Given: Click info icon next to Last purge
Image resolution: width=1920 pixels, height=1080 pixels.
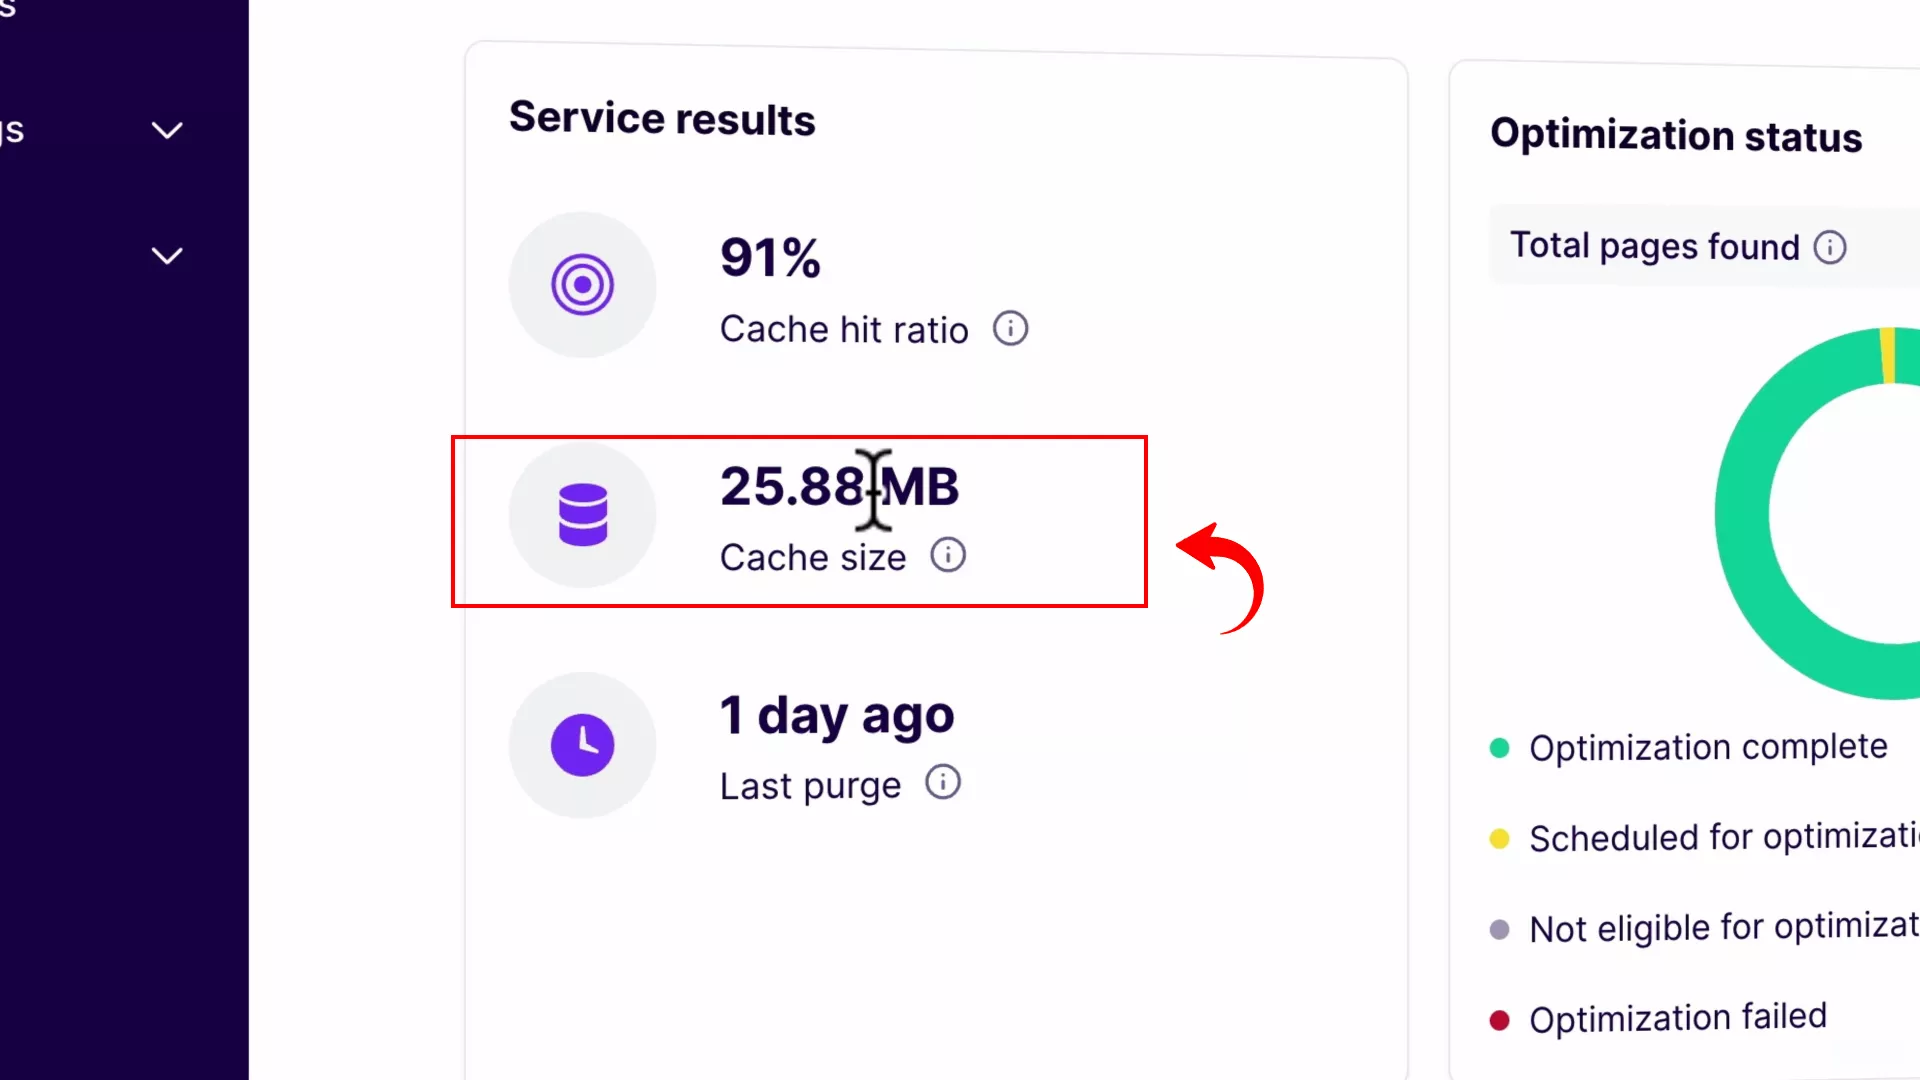Looking at the screenshot, I should (x=943, y=782).
